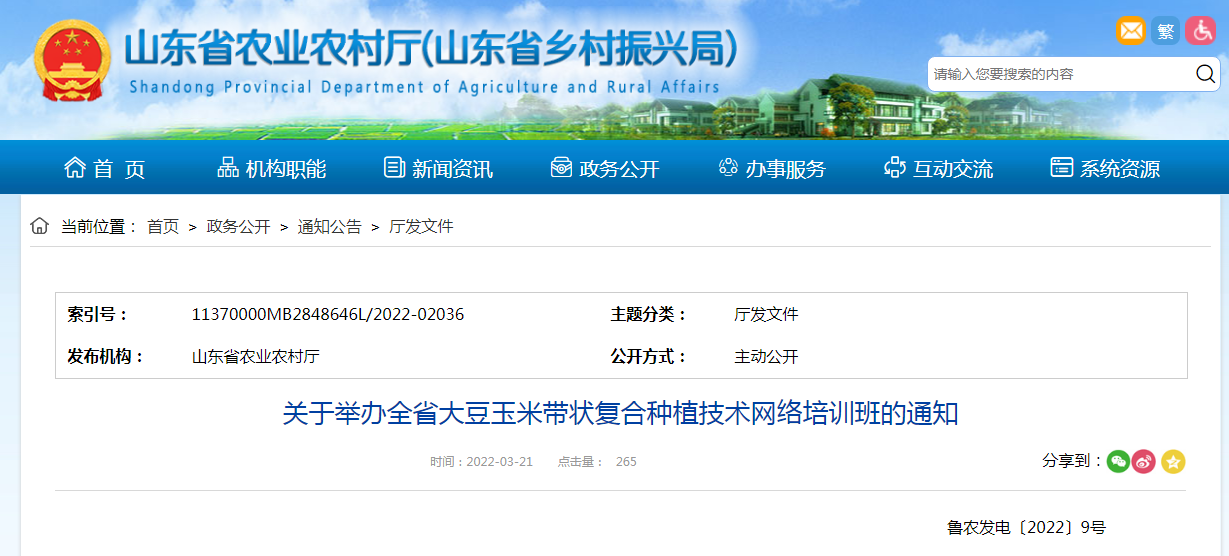Screen dimensions: 1229x556
Task: Open 系统资源 navigation menu
Action: (x=1105, y=169)
